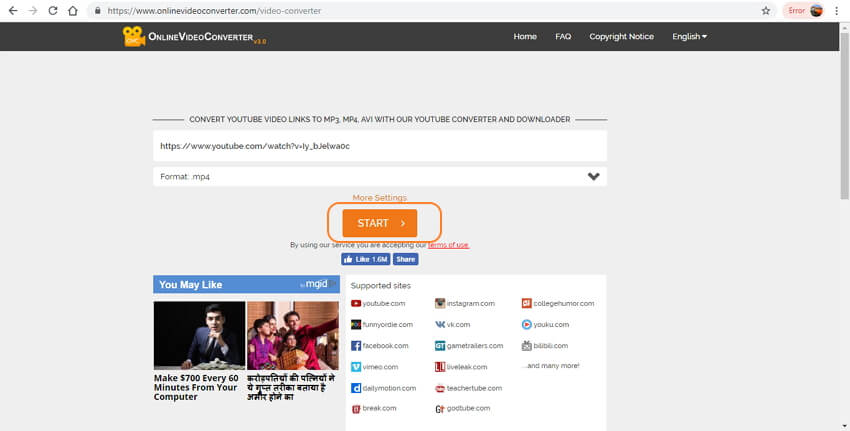Viewport: 850px width, 431px height.
Task: Click the browser forward arrow
Action: (33, 10)
